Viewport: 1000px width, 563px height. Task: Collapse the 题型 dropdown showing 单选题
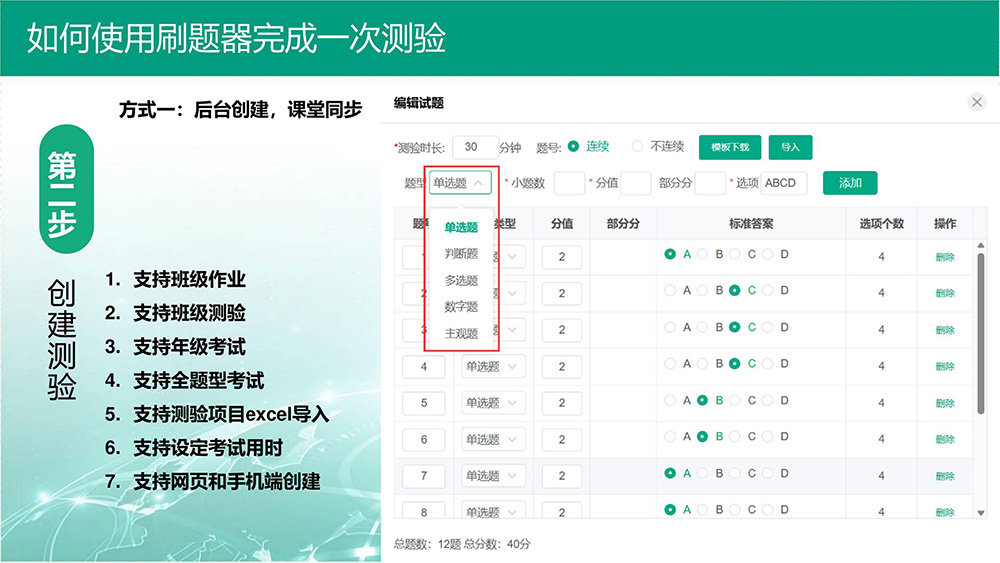[461, 183]
